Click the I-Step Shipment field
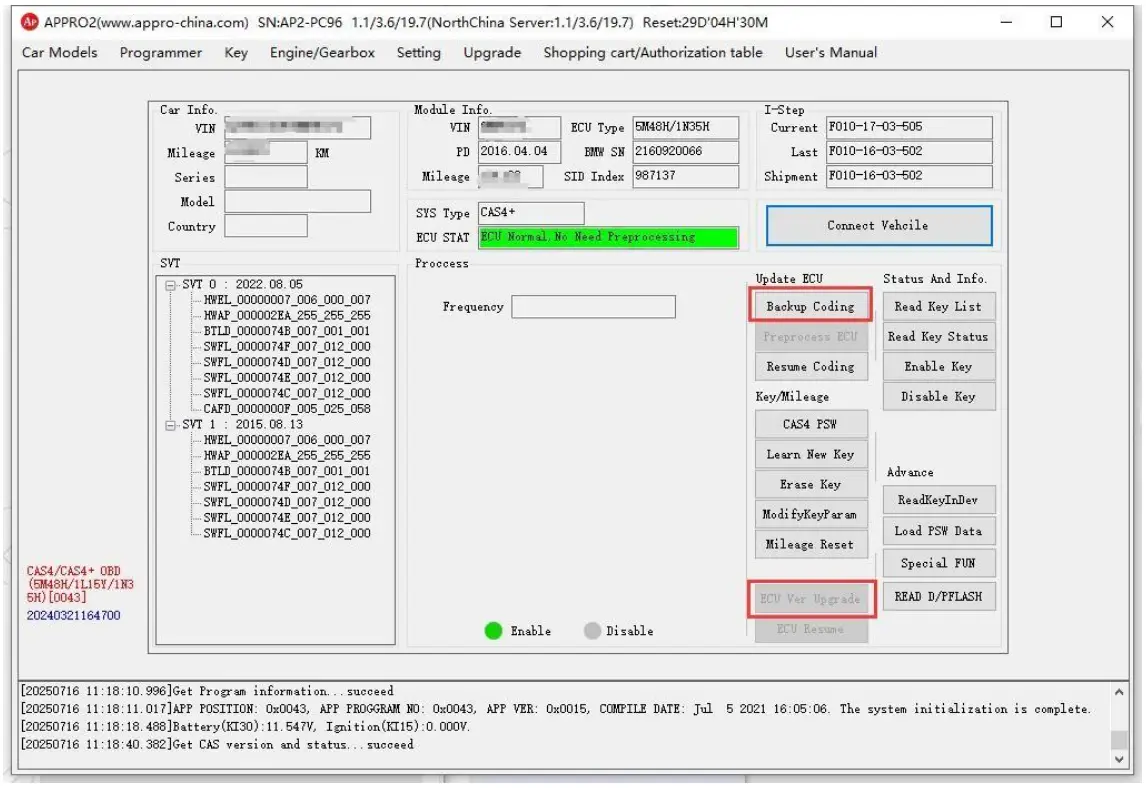 coord(909,176)
